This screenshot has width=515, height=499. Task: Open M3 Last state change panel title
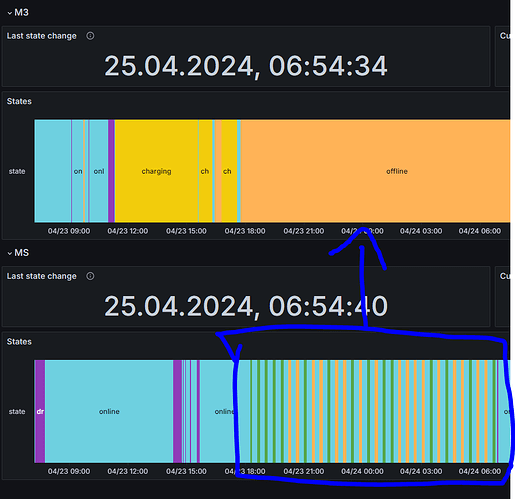tap(42, 36)
